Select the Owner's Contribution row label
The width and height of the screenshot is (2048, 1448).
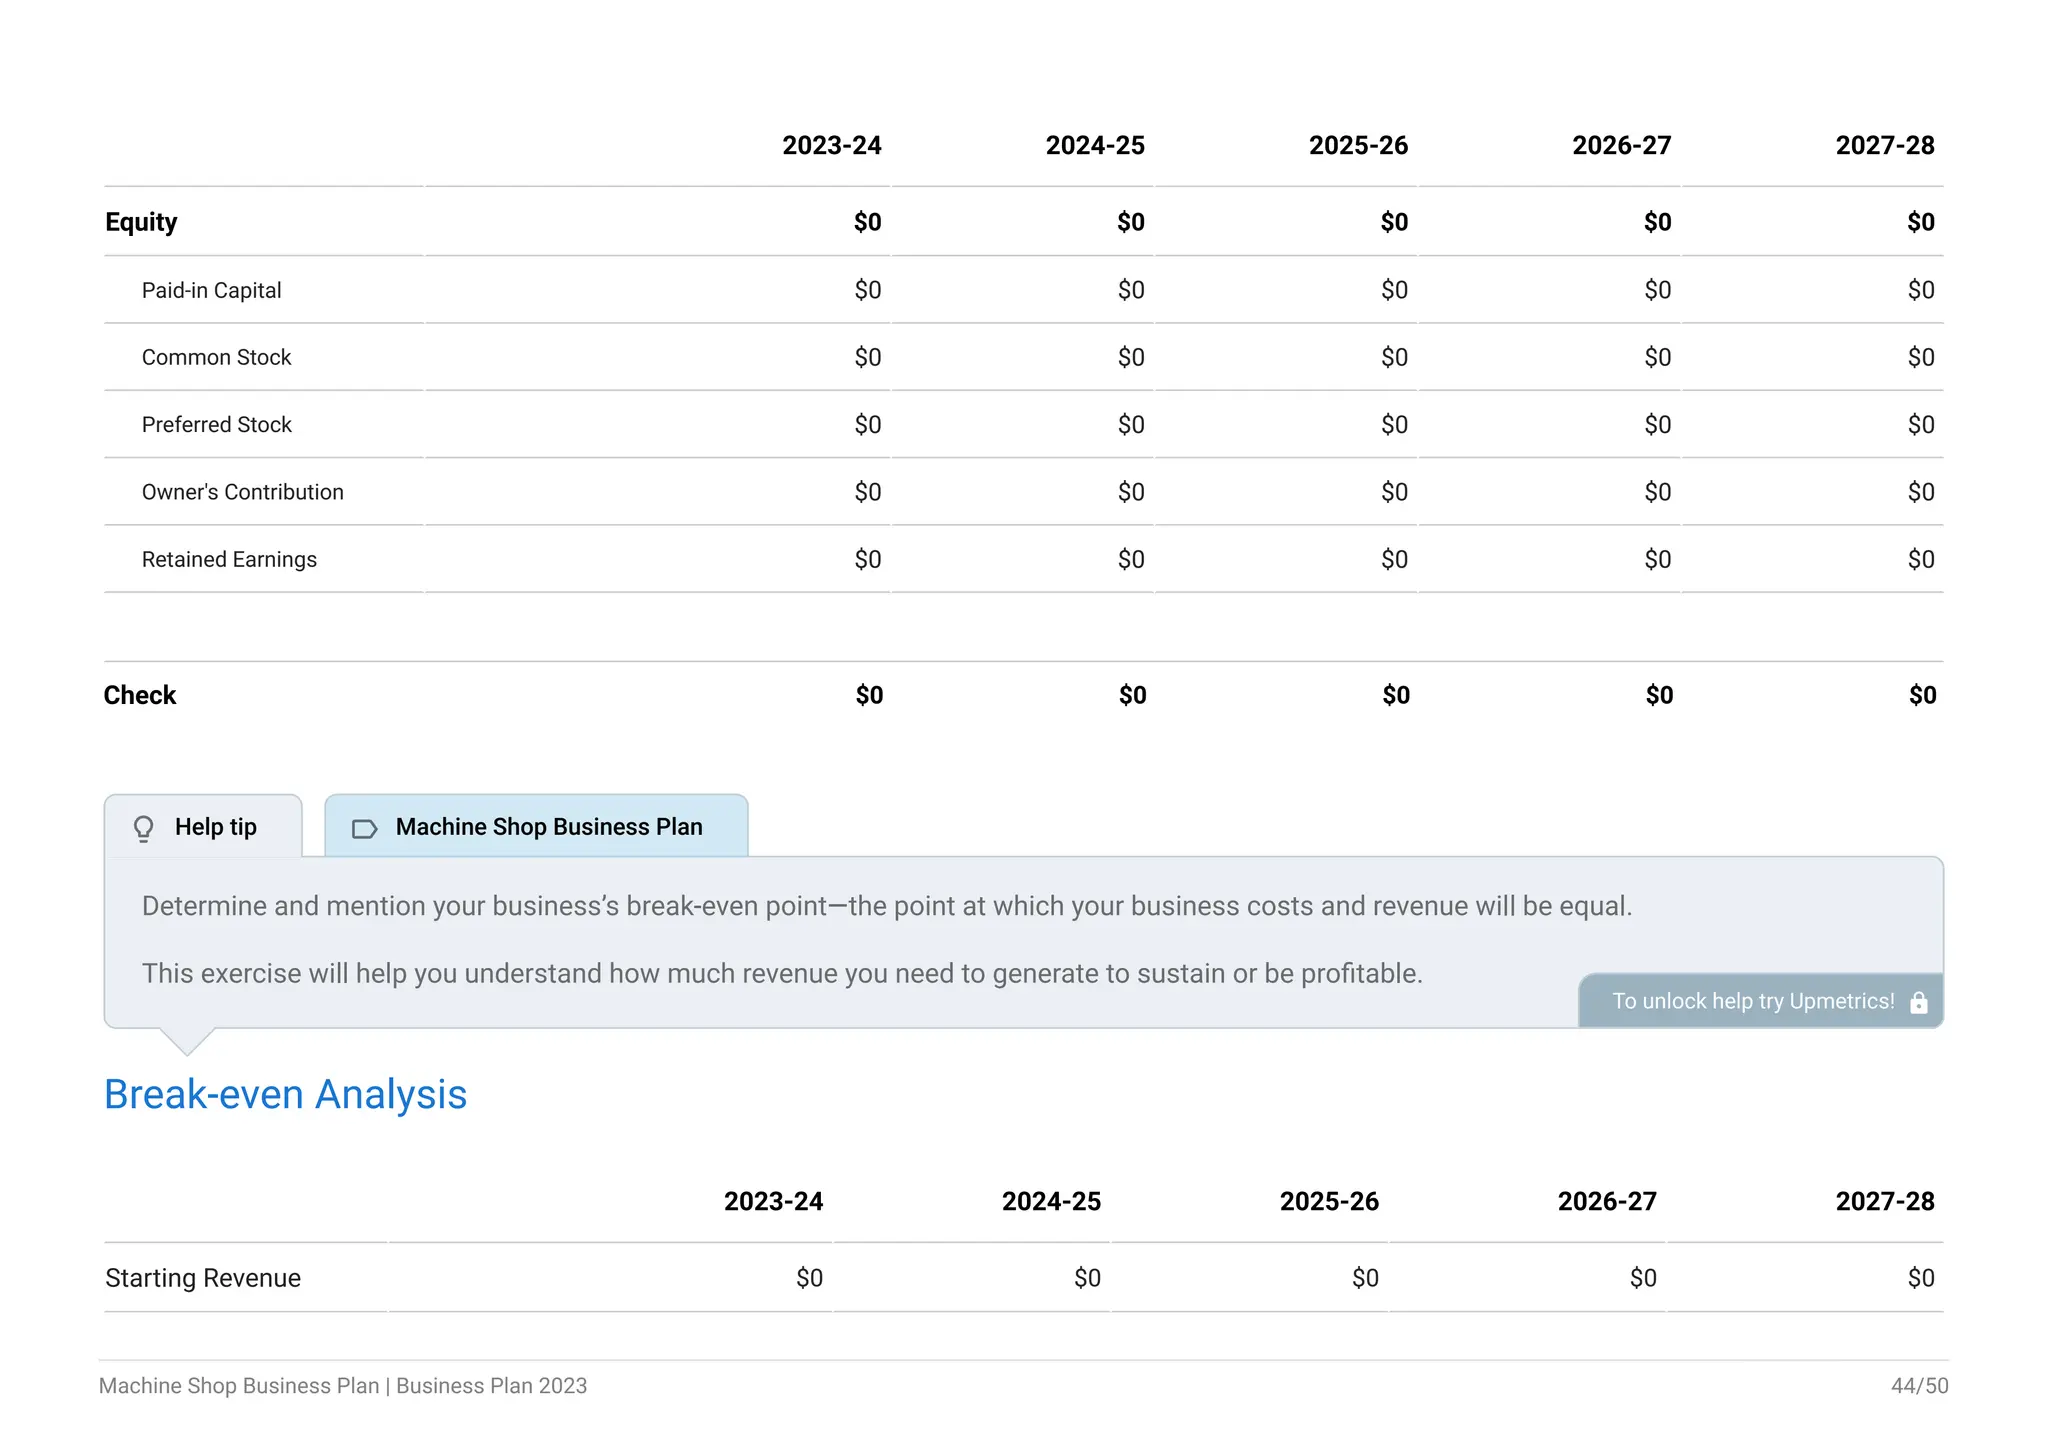click(242, 492)
